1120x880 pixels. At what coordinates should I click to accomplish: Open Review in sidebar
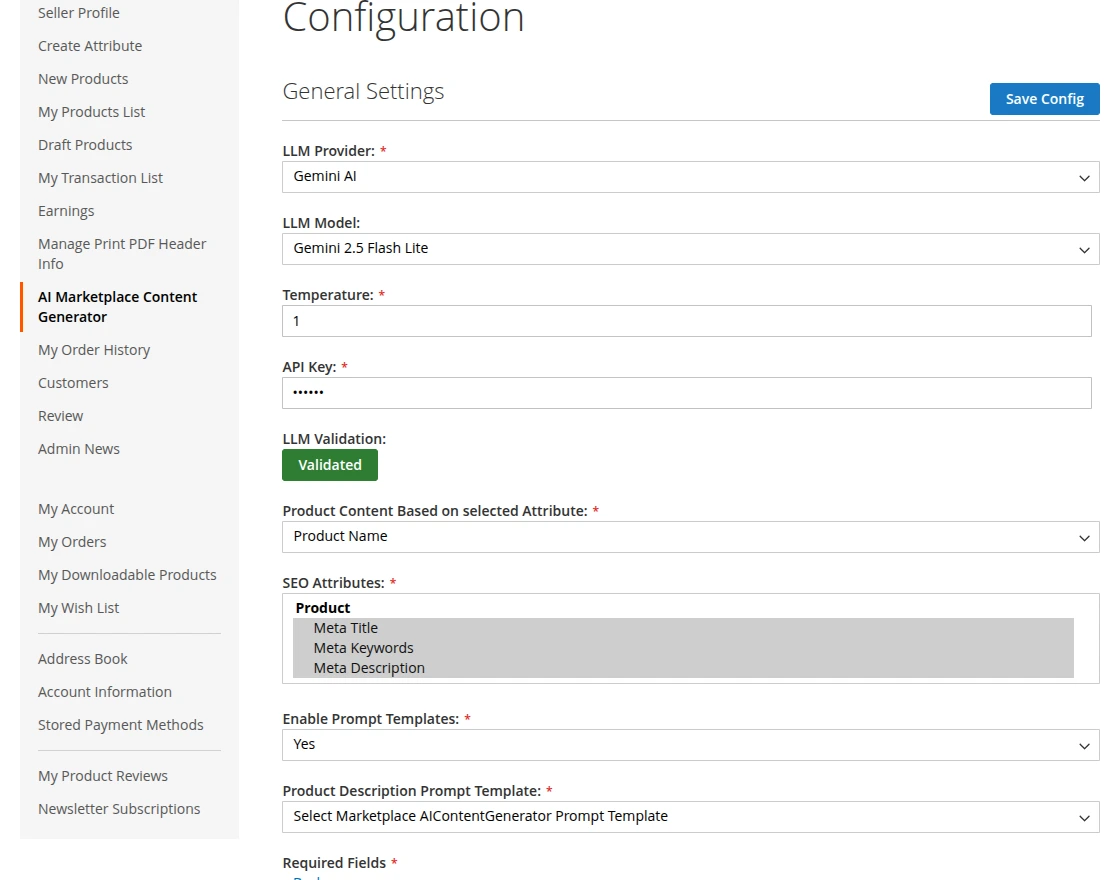tap(60, 416)
